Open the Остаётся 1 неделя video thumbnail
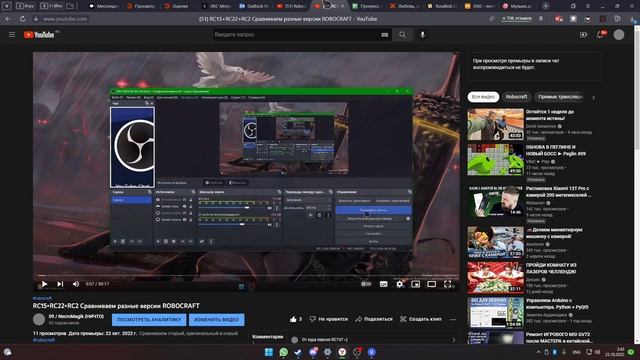640x360 pixels. click(496, 124)
